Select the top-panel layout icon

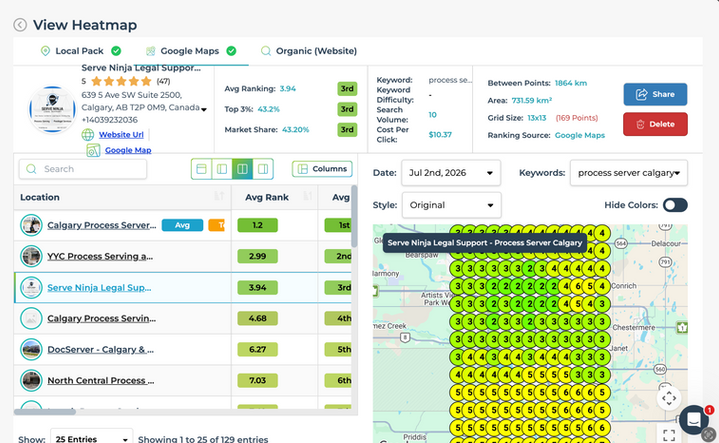point(201,169)
